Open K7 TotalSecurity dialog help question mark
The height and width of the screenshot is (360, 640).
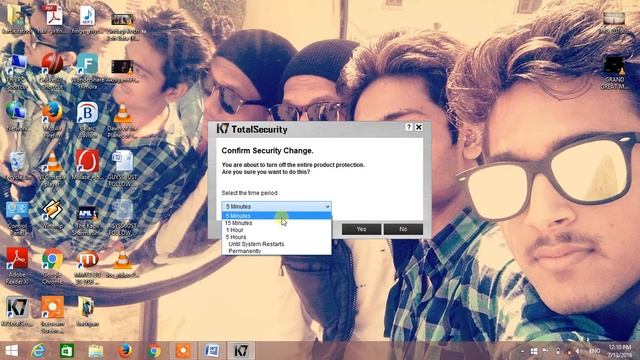point(409,127)
